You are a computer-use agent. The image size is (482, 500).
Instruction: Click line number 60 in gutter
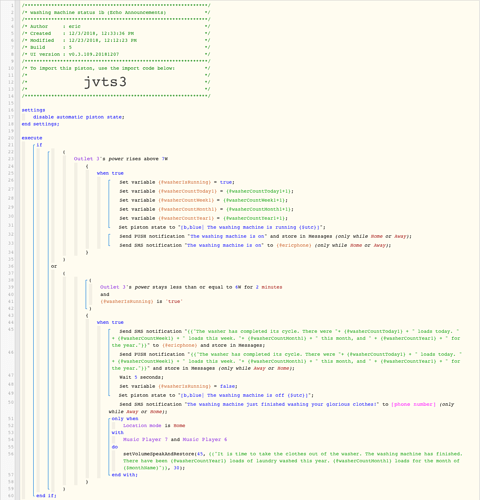click(x=11, y=496)
